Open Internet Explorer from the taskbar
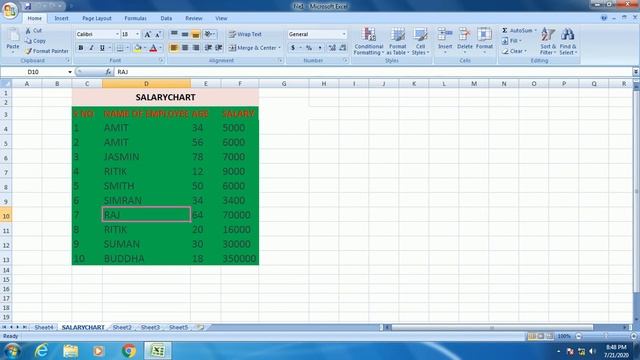The height and width of the screenshot is (360, 640). click(x=41, y=351)
